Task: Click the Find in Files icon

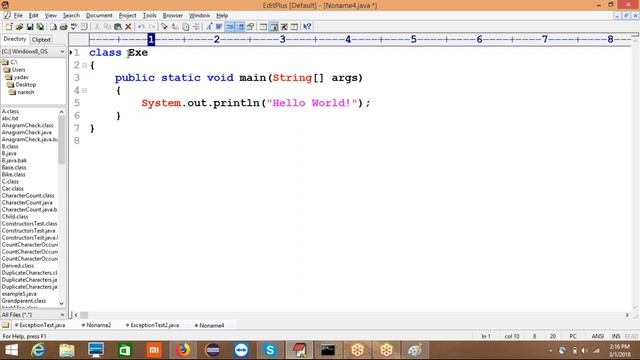Action: (x=186, y=27)
